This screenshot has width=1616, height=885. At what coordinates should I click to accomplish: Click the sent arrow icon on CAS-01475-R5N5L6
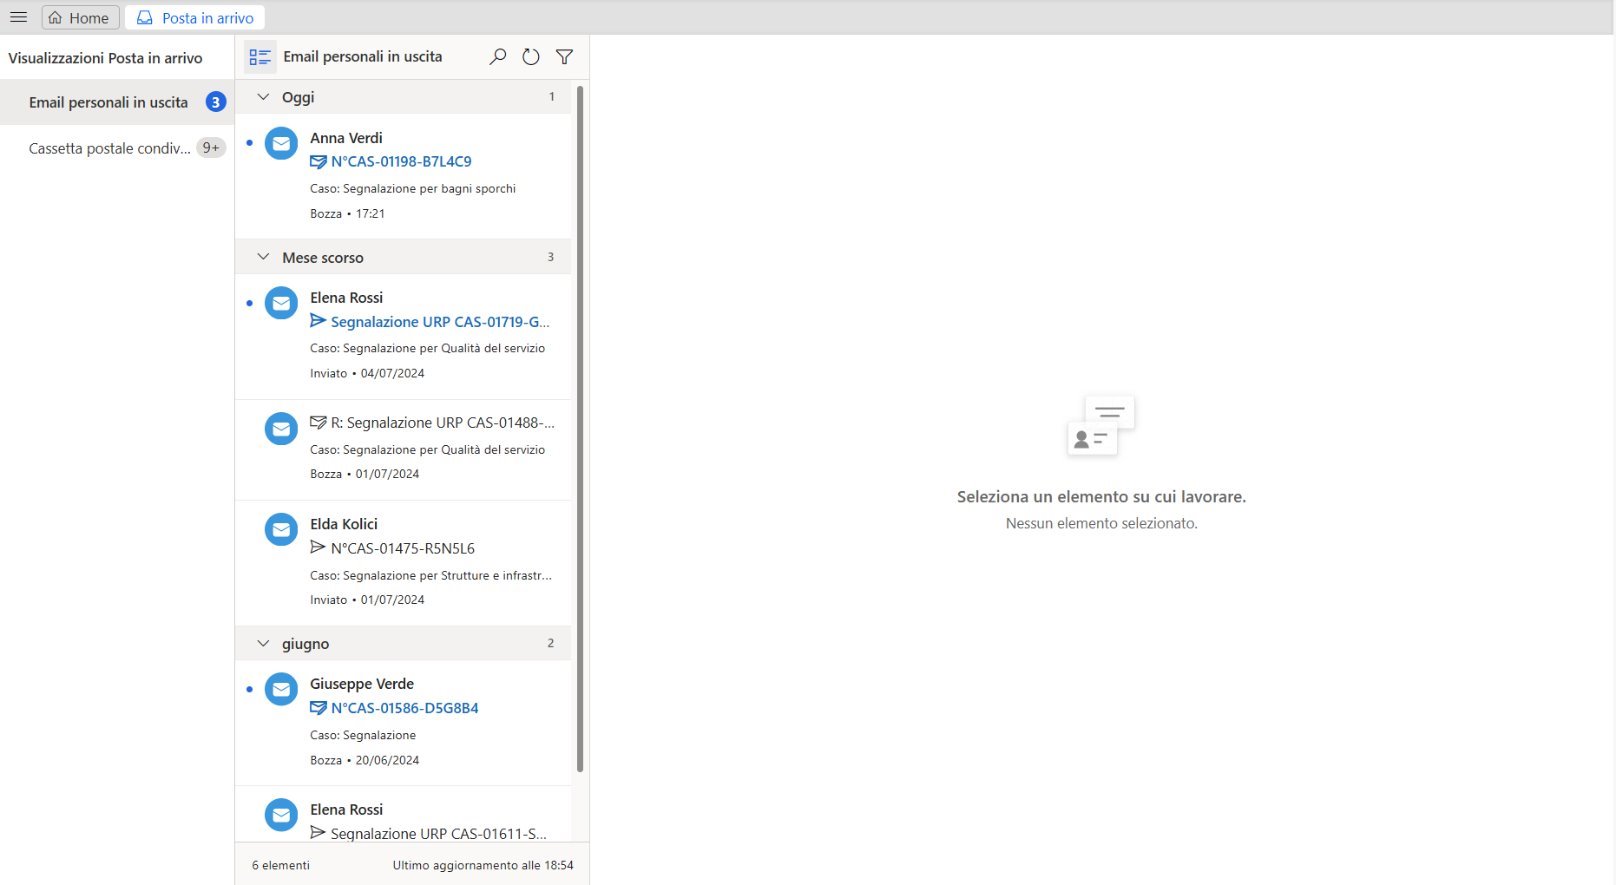coord(318,548)
